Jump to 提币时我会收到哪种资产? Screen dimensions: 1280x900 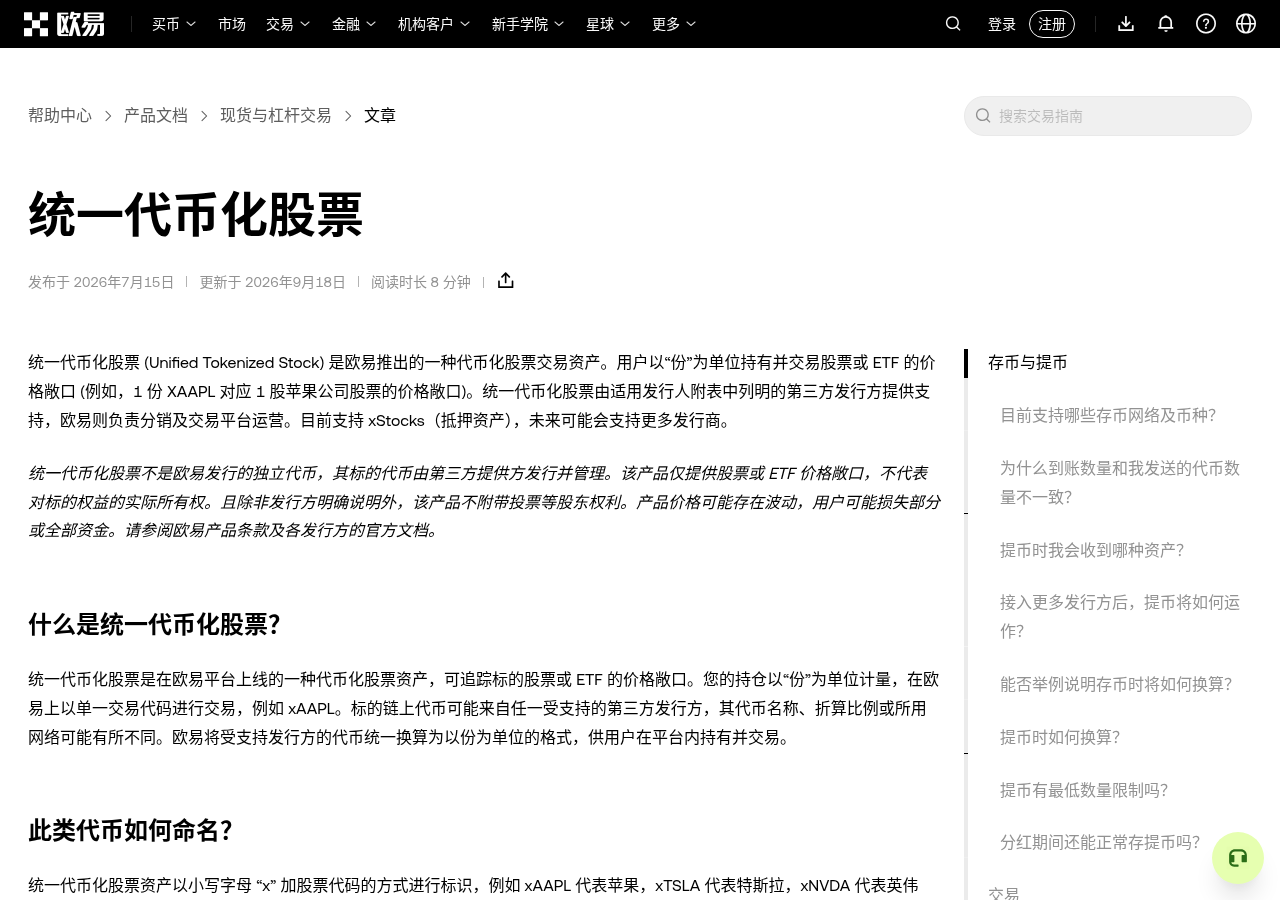1092,550
